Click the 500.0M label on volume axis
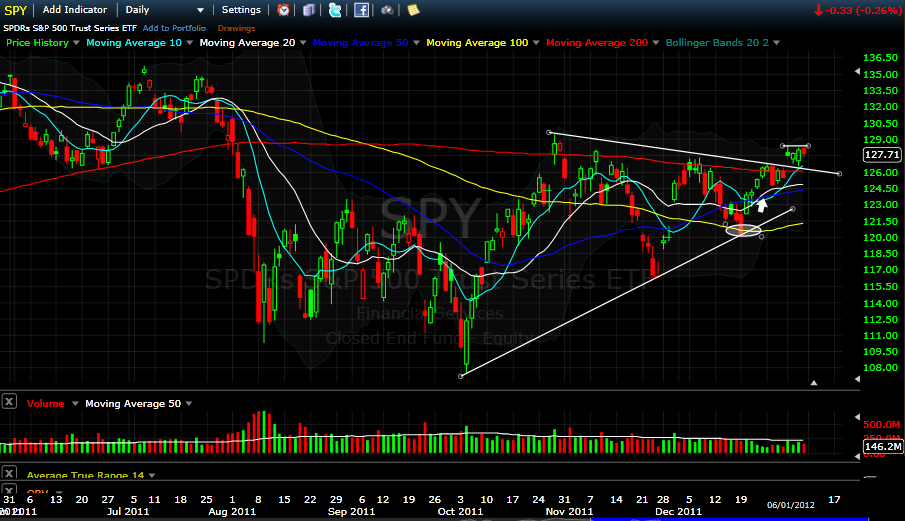 882,425
